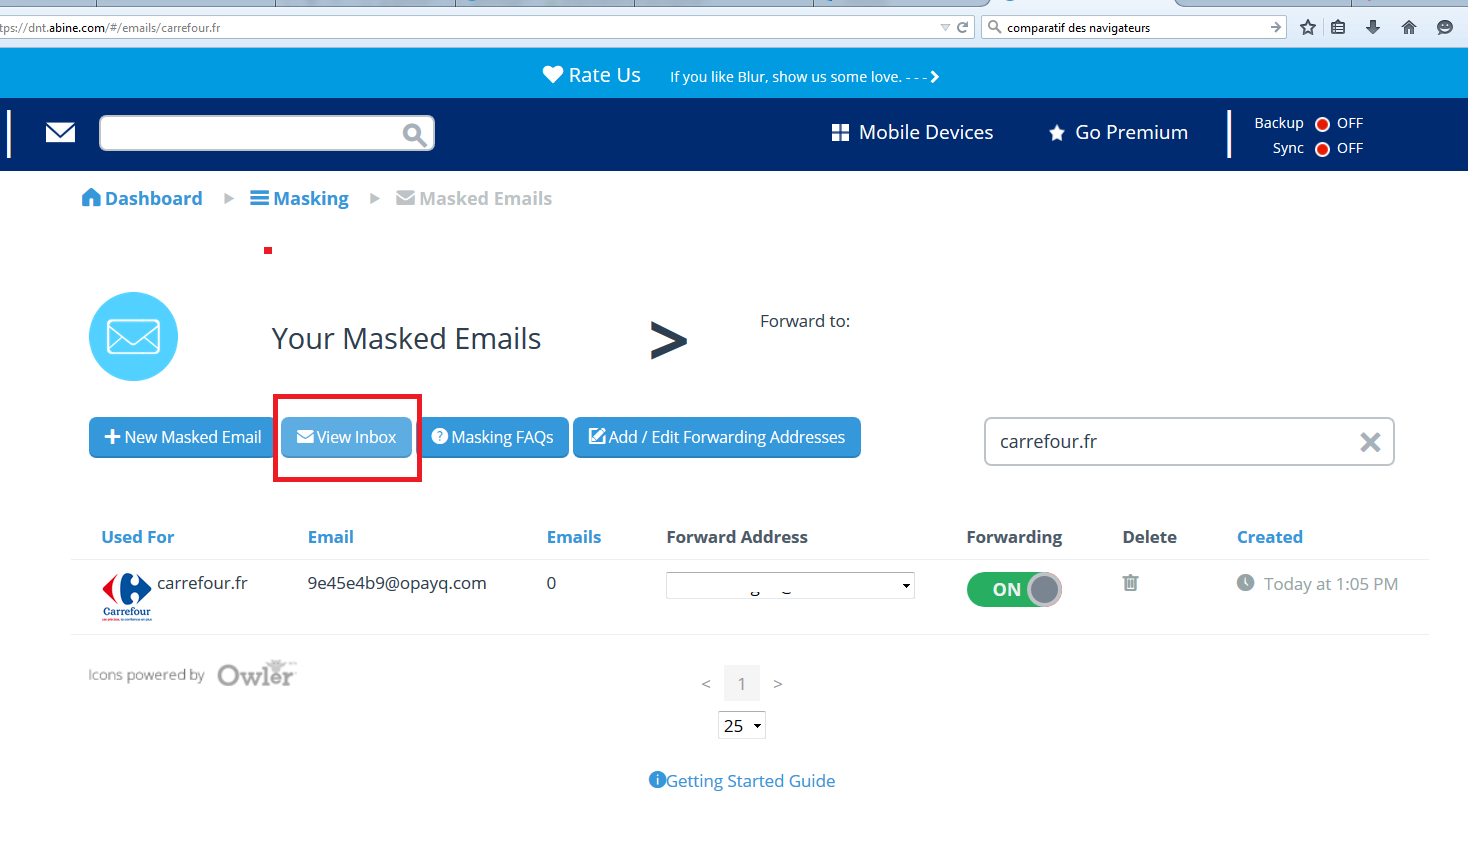Click the Mobile Devices grid icon
Viewport: 1468px width, 844px height.
click(x=840, y=133)
